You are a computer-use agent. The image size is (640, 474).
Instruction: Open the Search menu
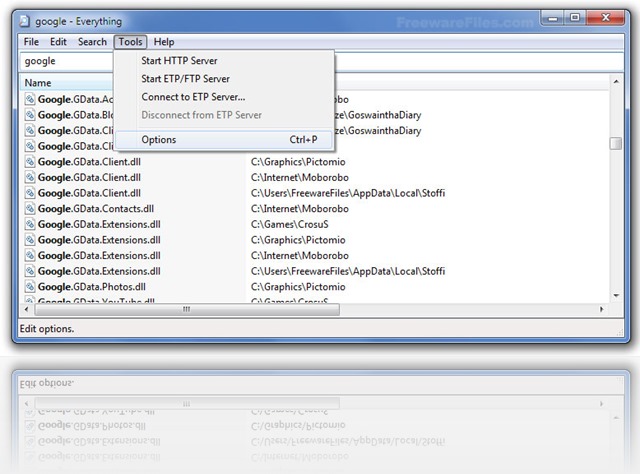click(x=92, y=42)
